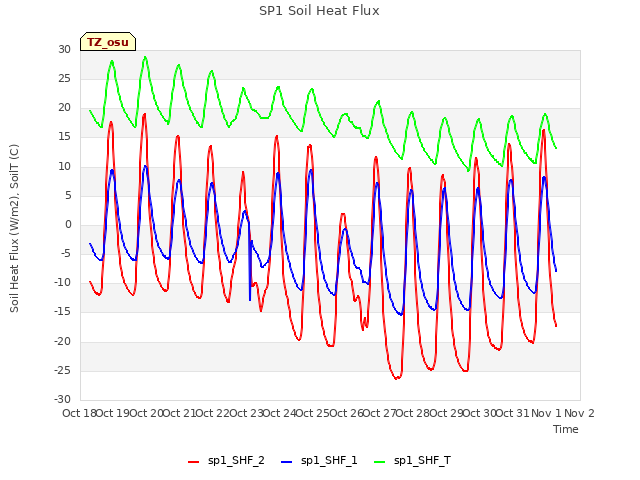Click the blue sp1_SHF_1 legend swatch
The image size is (640, 480).
click(287, 462)
